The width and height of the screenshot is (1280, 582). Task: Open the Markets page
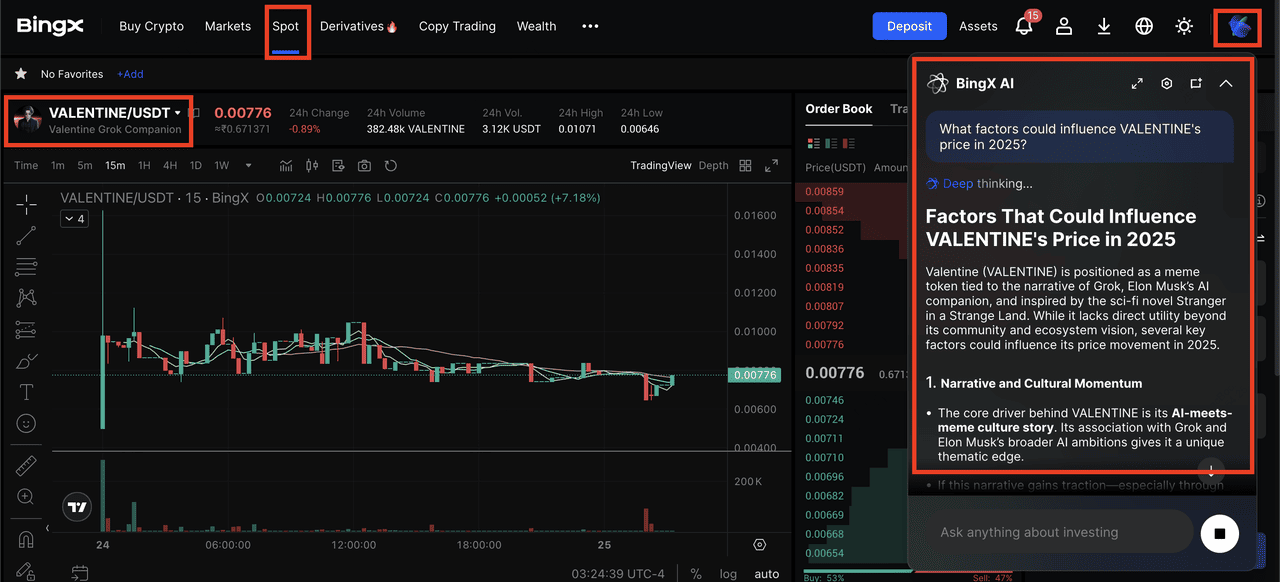[x=228, y=26]
